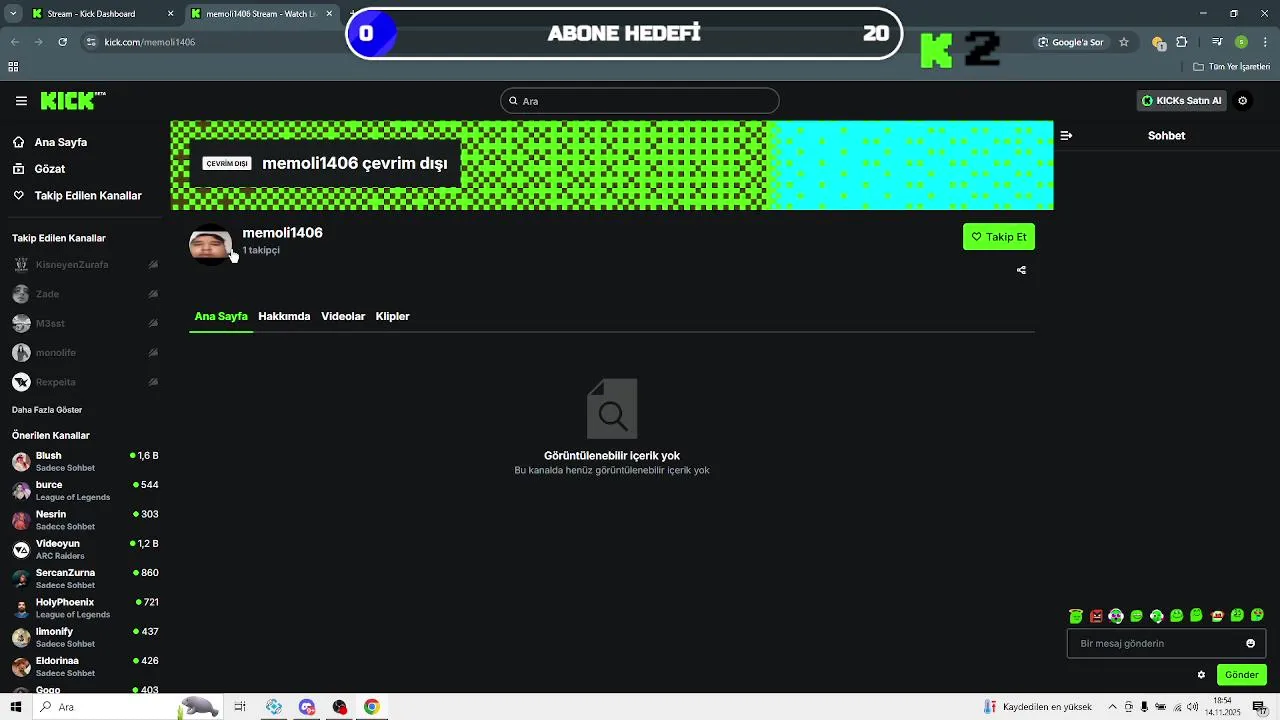Image resolution: width=1280 pixels, height=720 pixels.
Task: Open volume control in system tray
Action: (x=1193, y=707)
